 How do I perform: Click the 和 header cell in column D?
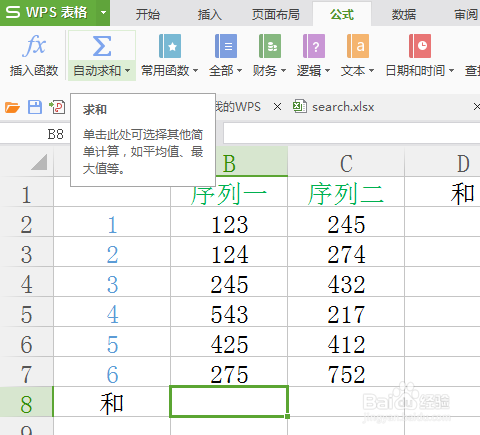[442, 192]
